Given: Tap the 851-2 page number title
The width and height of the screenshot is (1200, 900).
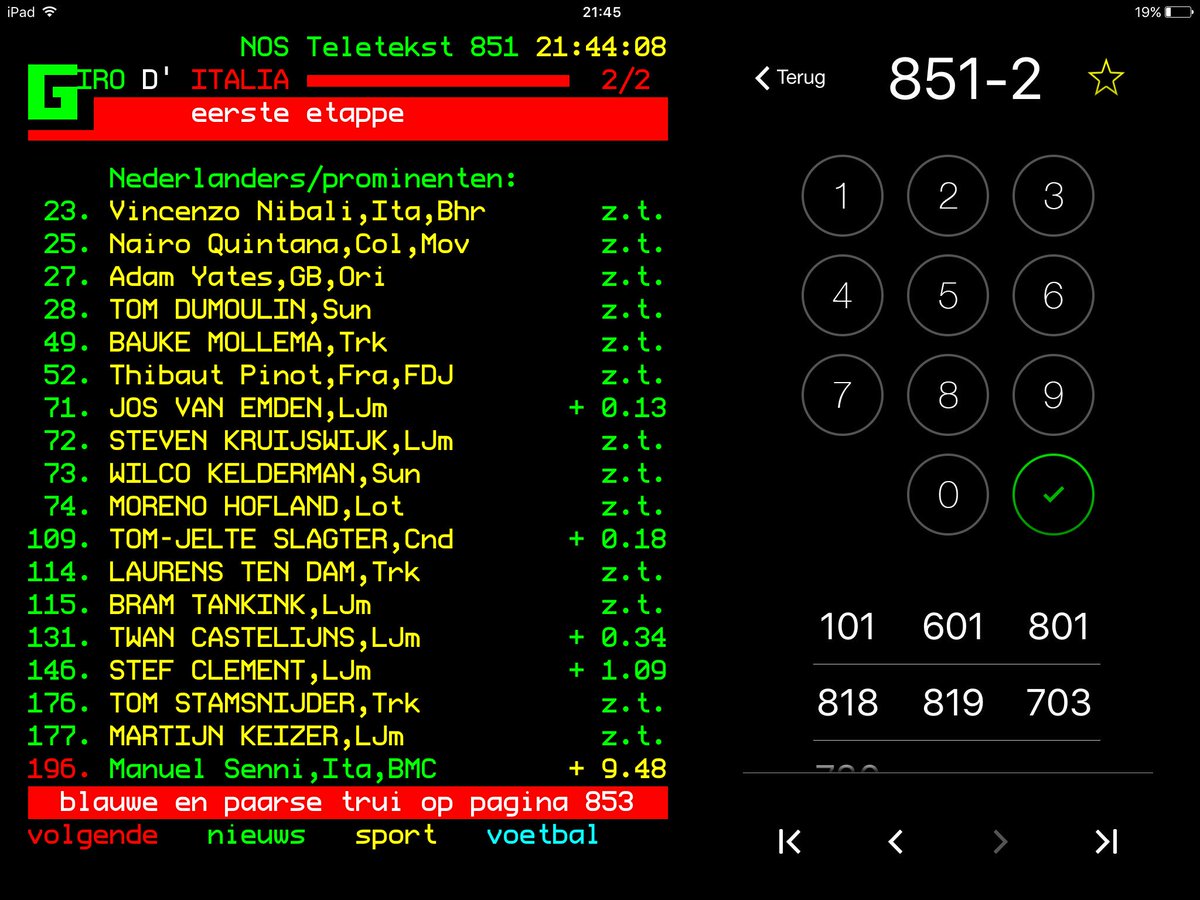Looking at the screenshot, I should [965, 79].
